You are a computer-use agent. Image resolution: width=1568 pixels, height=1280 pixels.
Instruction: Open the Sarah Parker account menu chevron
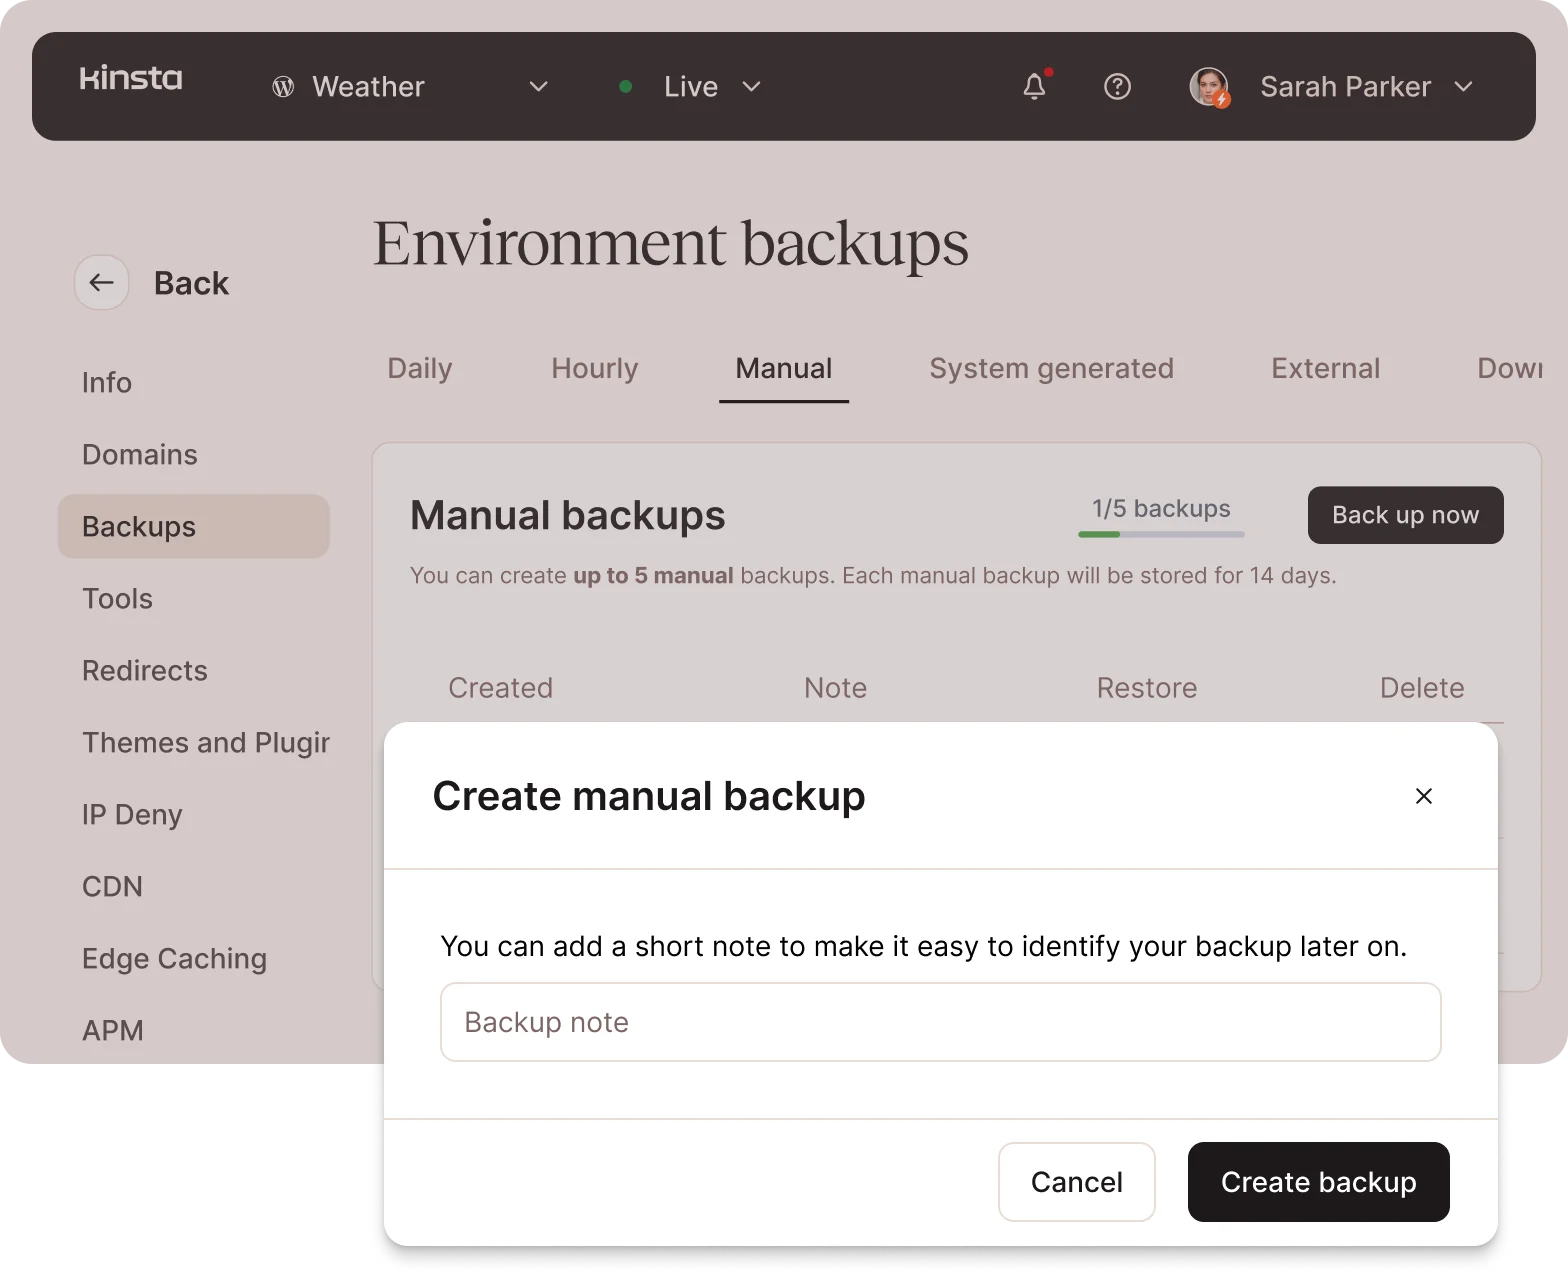1463,87
